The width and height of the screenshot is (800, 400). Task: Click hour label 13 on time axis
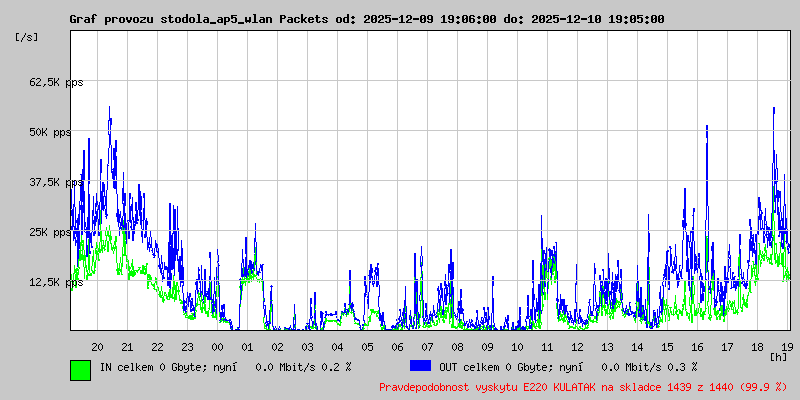(607, 347)
